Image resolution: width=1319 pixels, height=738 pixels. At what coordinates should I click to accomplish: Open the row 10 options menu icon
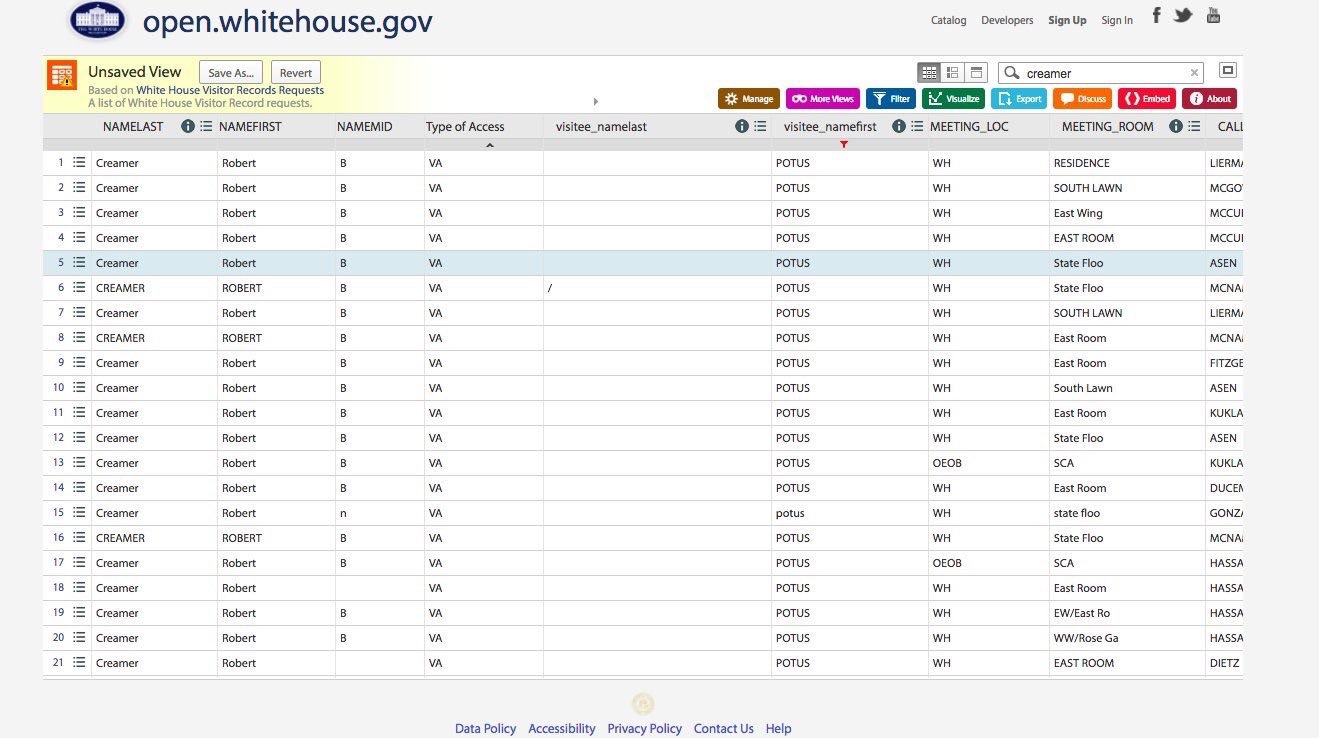click(x=79, y=387)
